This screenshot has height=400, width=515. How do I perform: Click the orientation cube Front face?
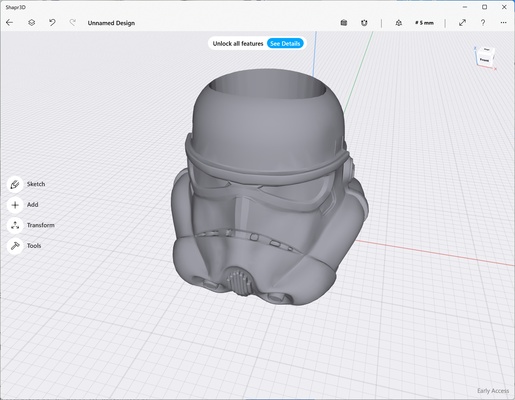[484, 60]
